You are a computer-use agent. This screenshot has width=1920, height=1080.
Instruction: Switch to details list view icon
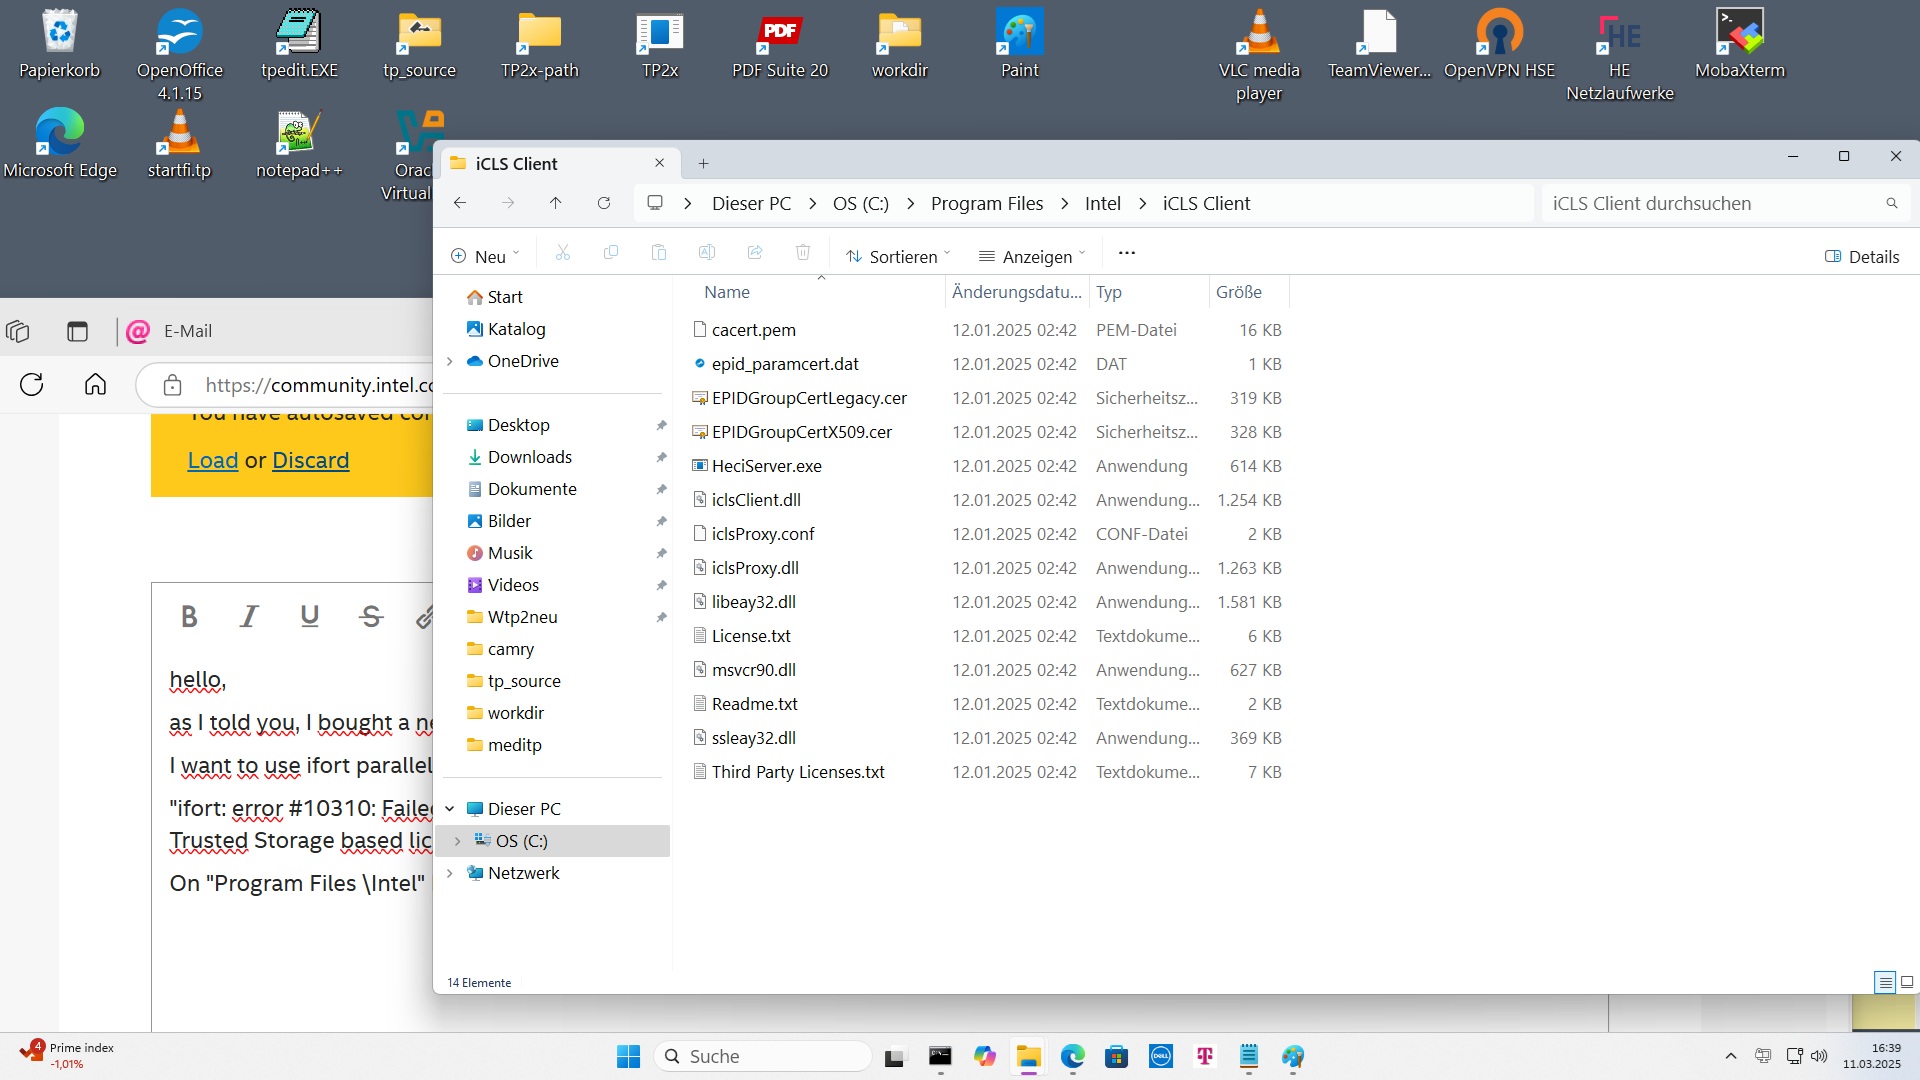click(1885, 982)
